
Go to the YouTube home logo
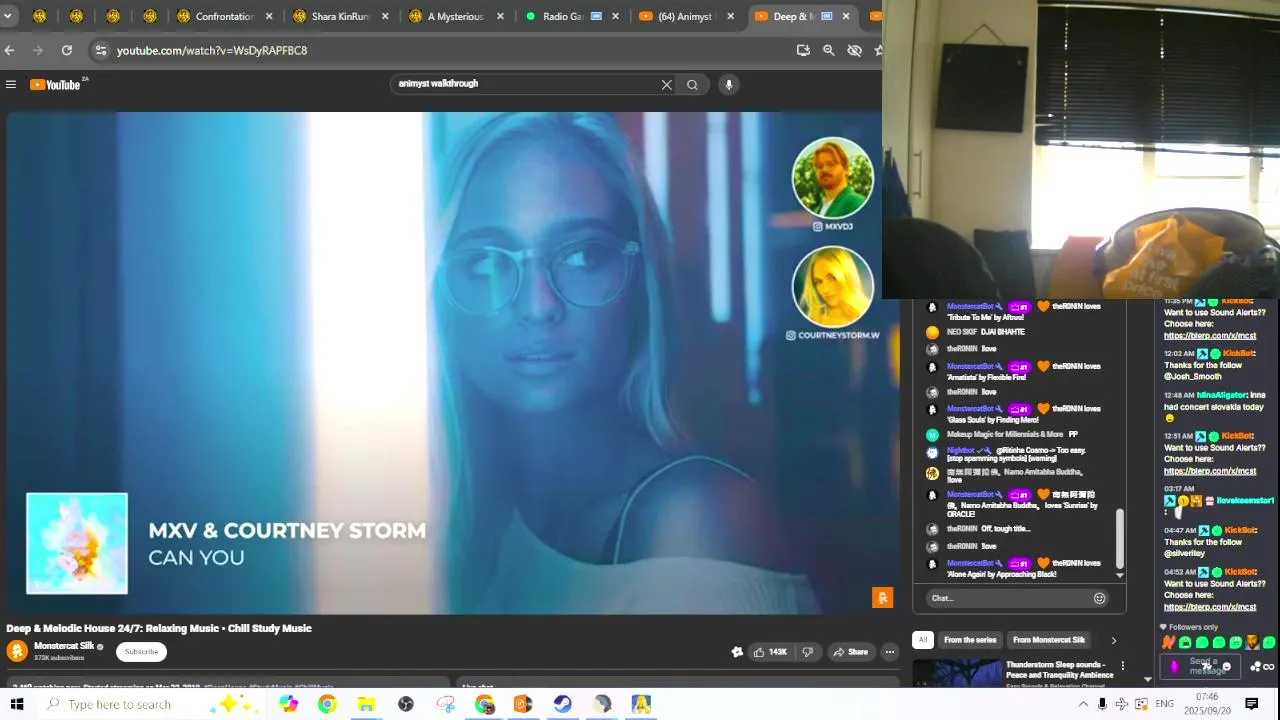[x=56, y=85]
